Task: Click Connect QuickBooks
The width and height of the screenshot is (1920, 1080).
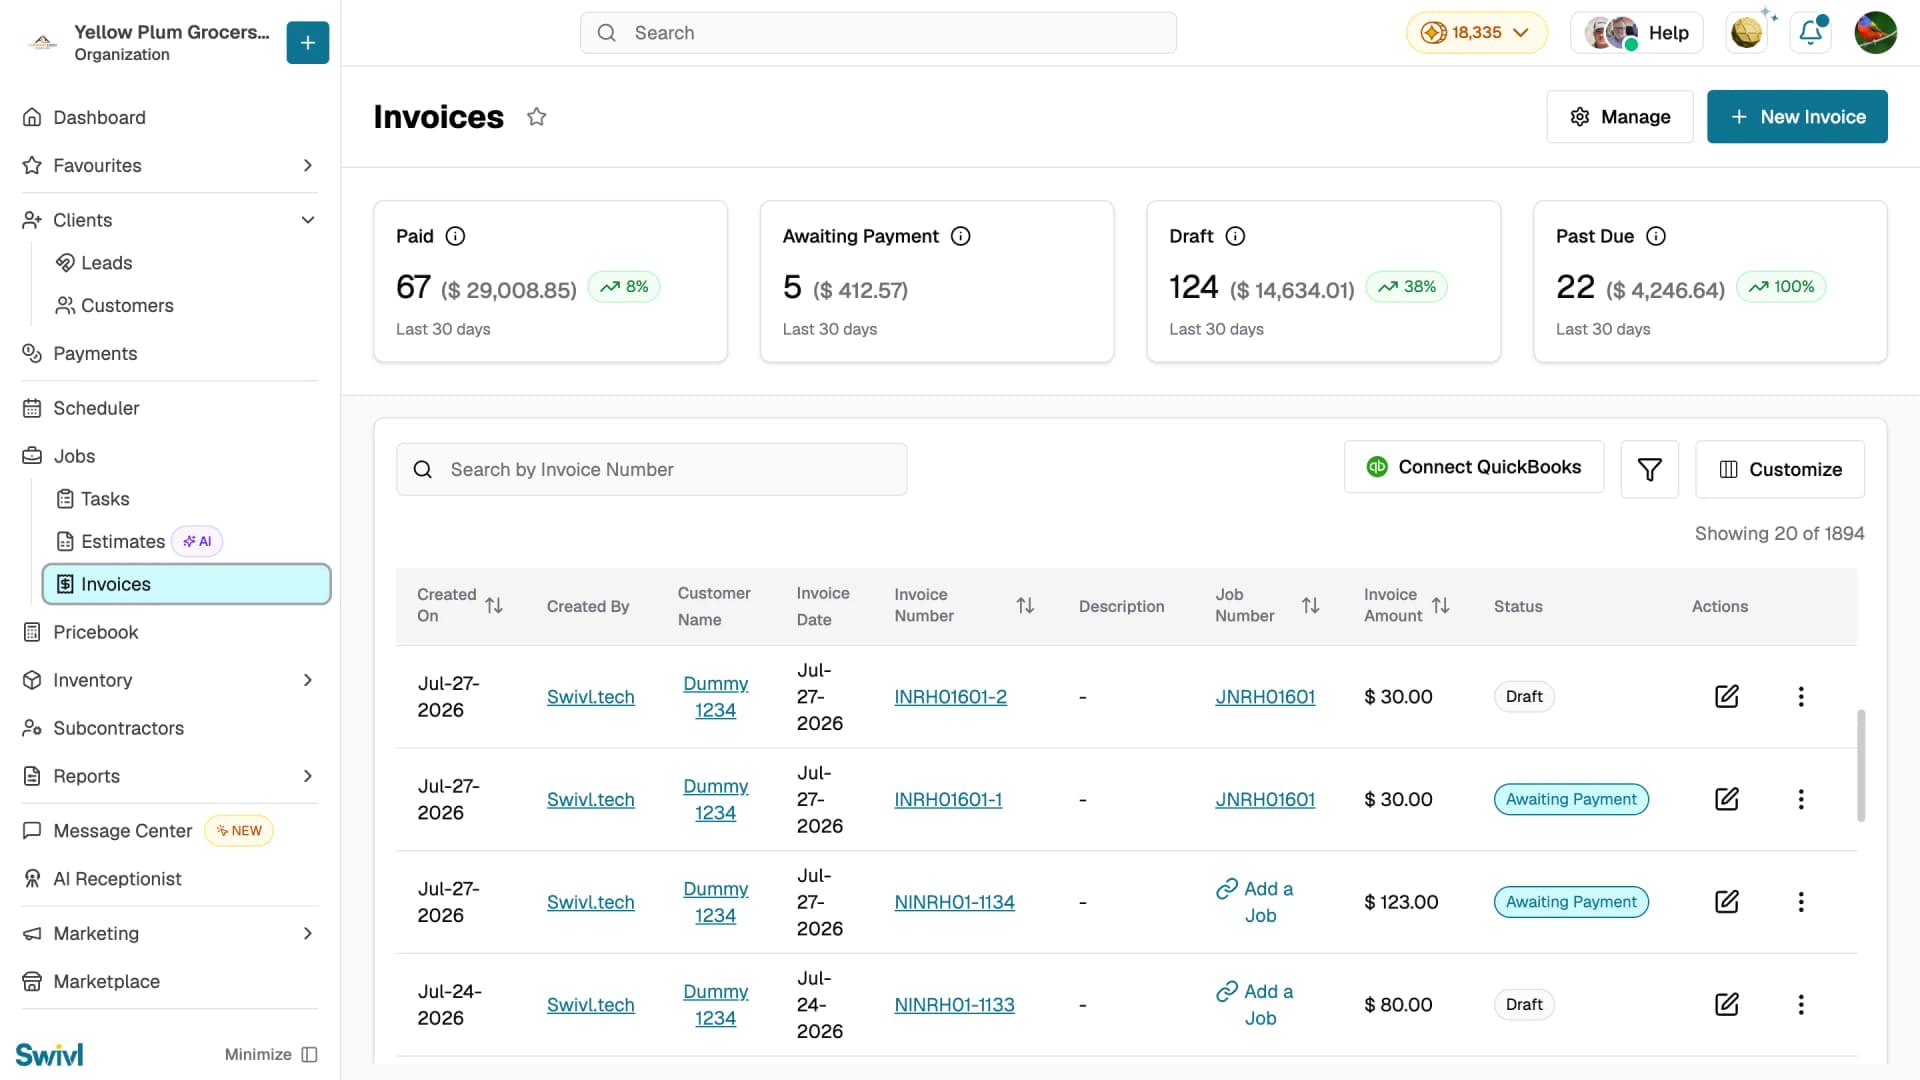Action: pyautogui.click(x=1474, y=467)
